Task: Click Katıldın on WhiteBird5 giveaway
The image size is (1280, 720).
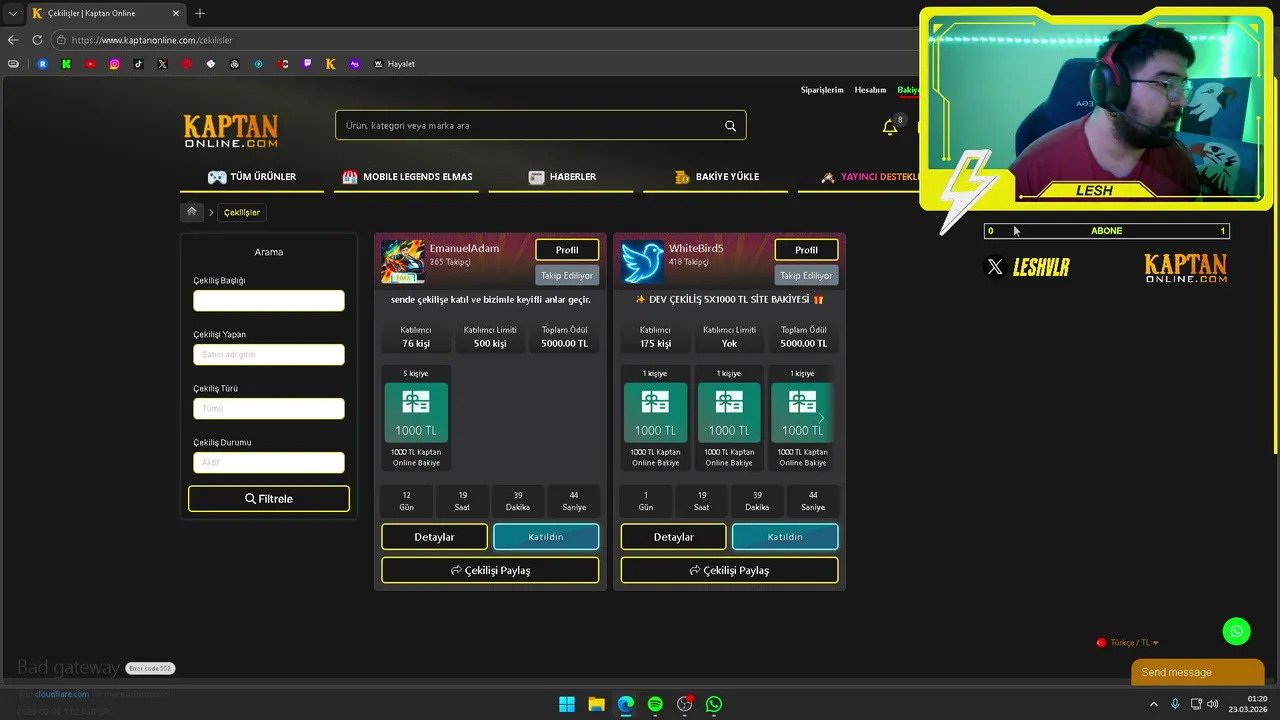Action: coord(785,537)
